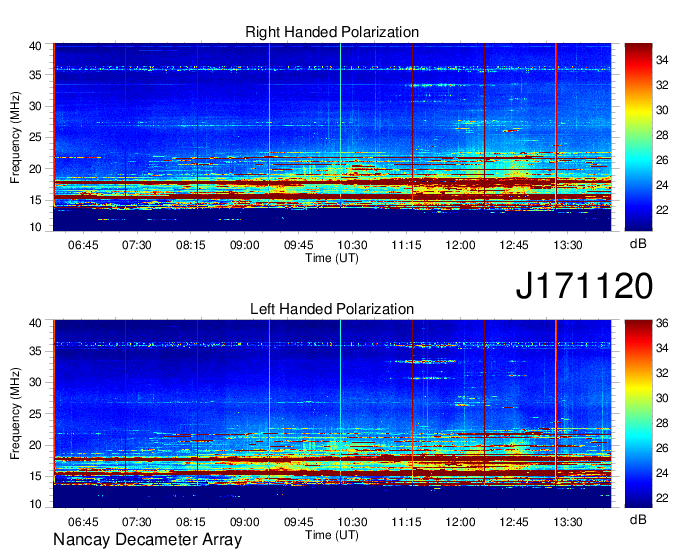Click the 34 value on Right Handed colorbar

tap(662, 60)
